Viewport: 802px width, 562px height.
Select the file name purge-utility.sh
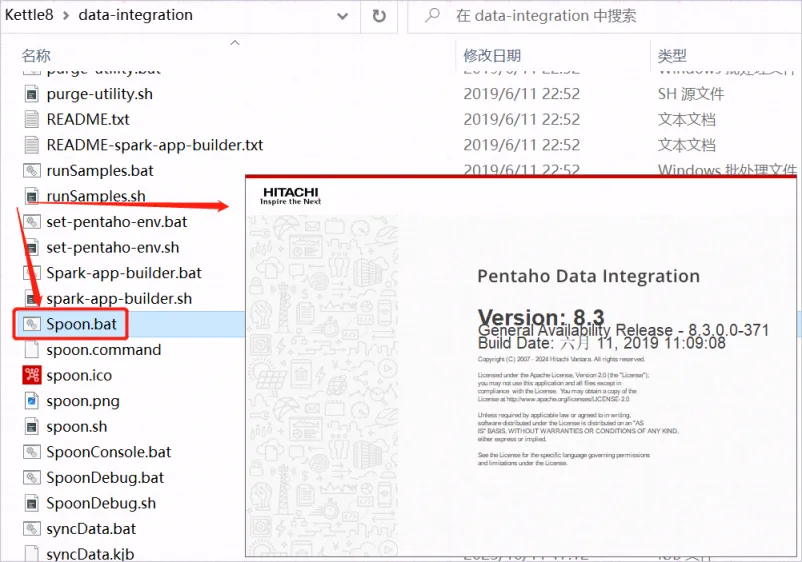coord(100,94)
